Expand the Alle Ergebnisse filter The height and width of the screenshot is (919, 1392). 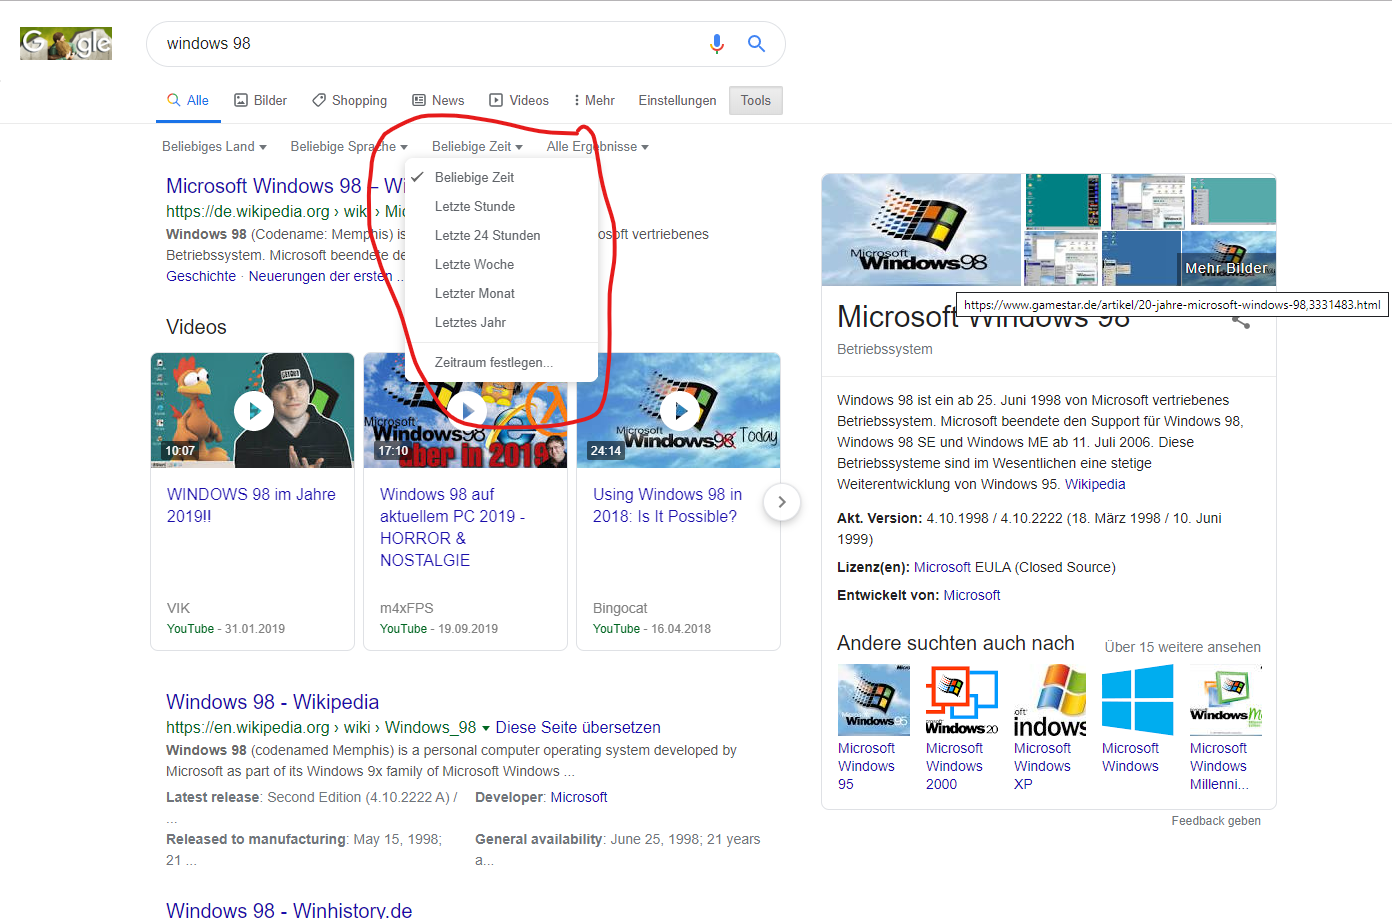[597, 146]
